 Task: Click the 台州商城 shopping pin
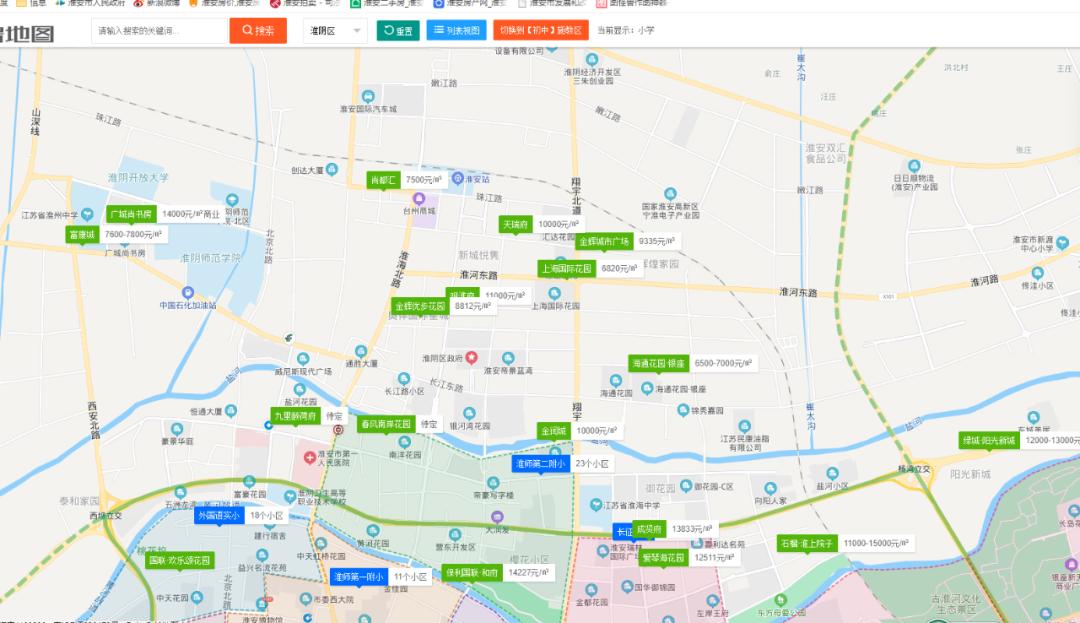[419, 199]
